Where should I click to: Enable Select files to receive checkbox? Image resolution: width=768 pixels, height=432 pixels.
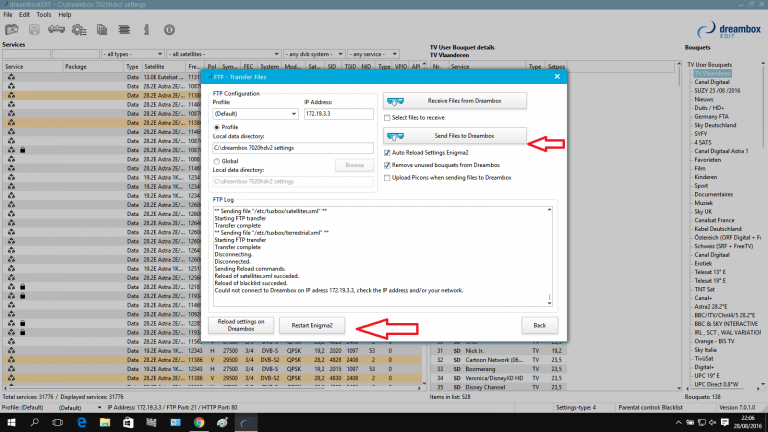pos(388,118)
